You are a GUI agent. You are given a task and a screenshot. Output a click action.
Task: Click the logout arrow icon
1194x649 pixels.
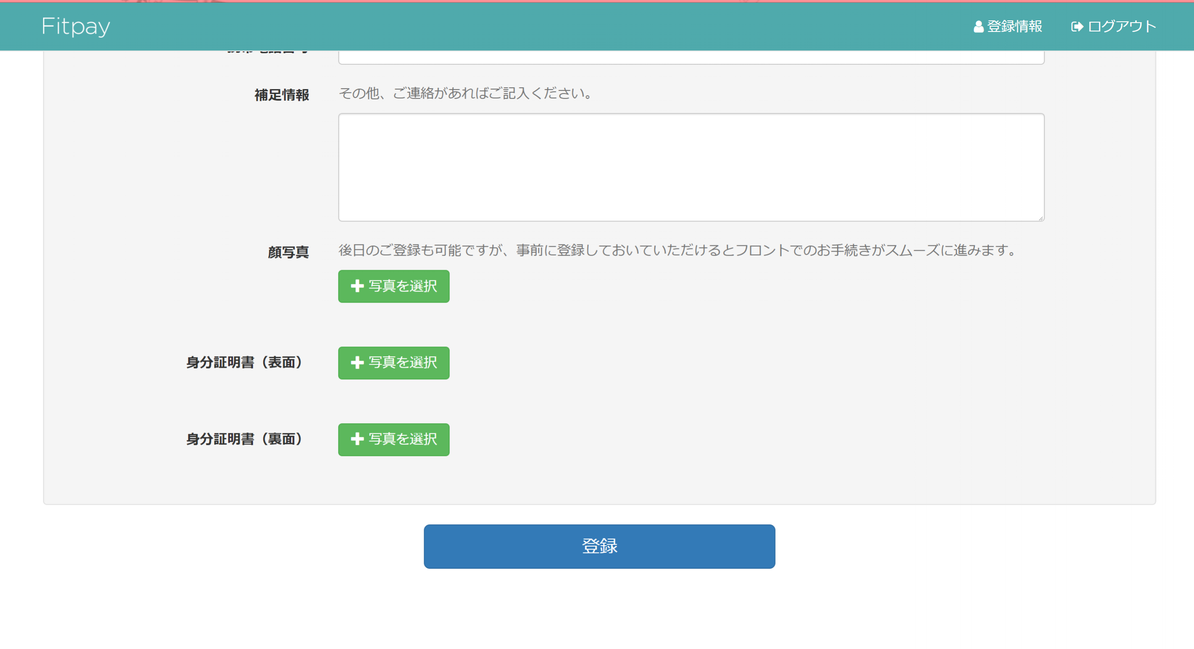point(1077,27)
